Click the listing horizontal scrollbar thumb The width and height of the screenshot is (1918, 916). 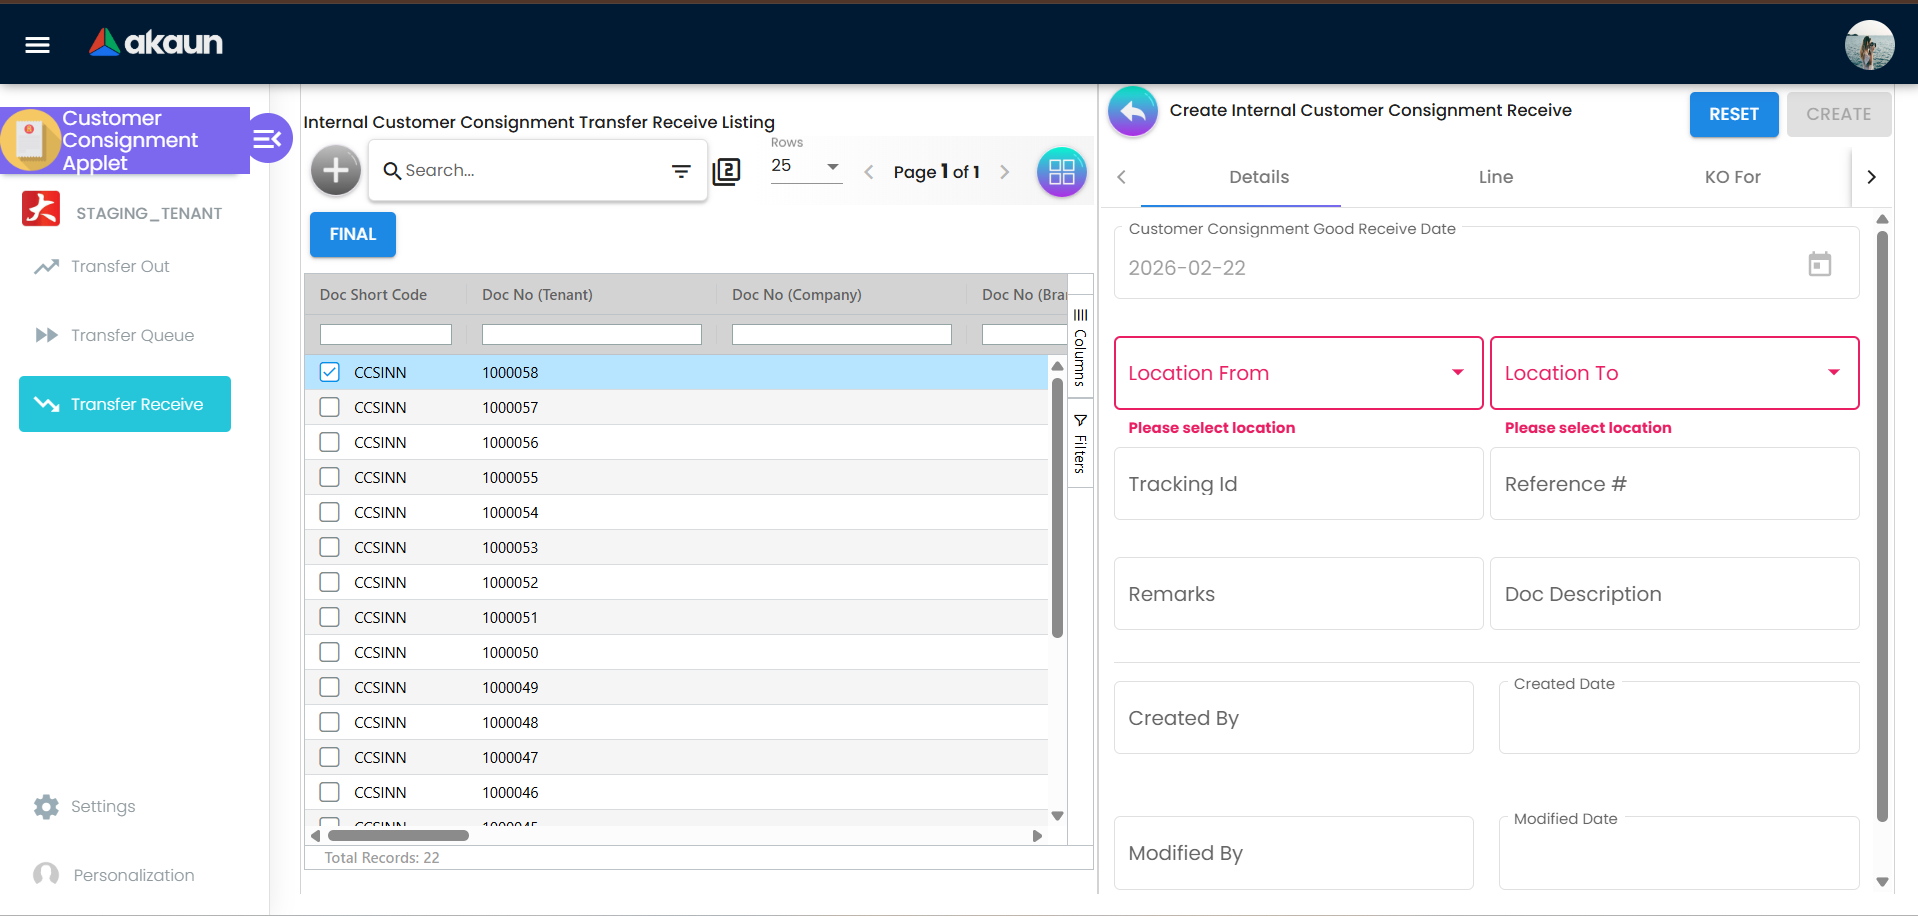[x=398, y=835]
